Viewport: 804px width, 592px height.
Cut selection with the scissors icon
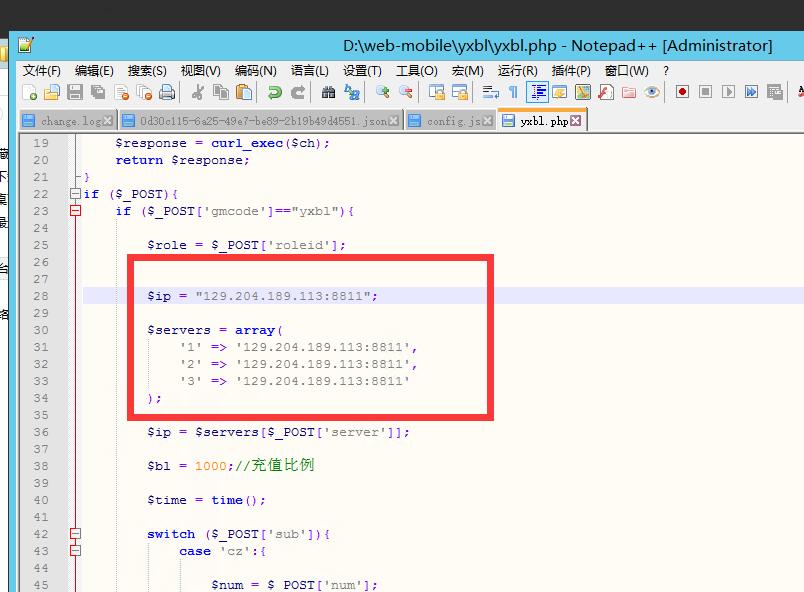(x=197, y=92)
